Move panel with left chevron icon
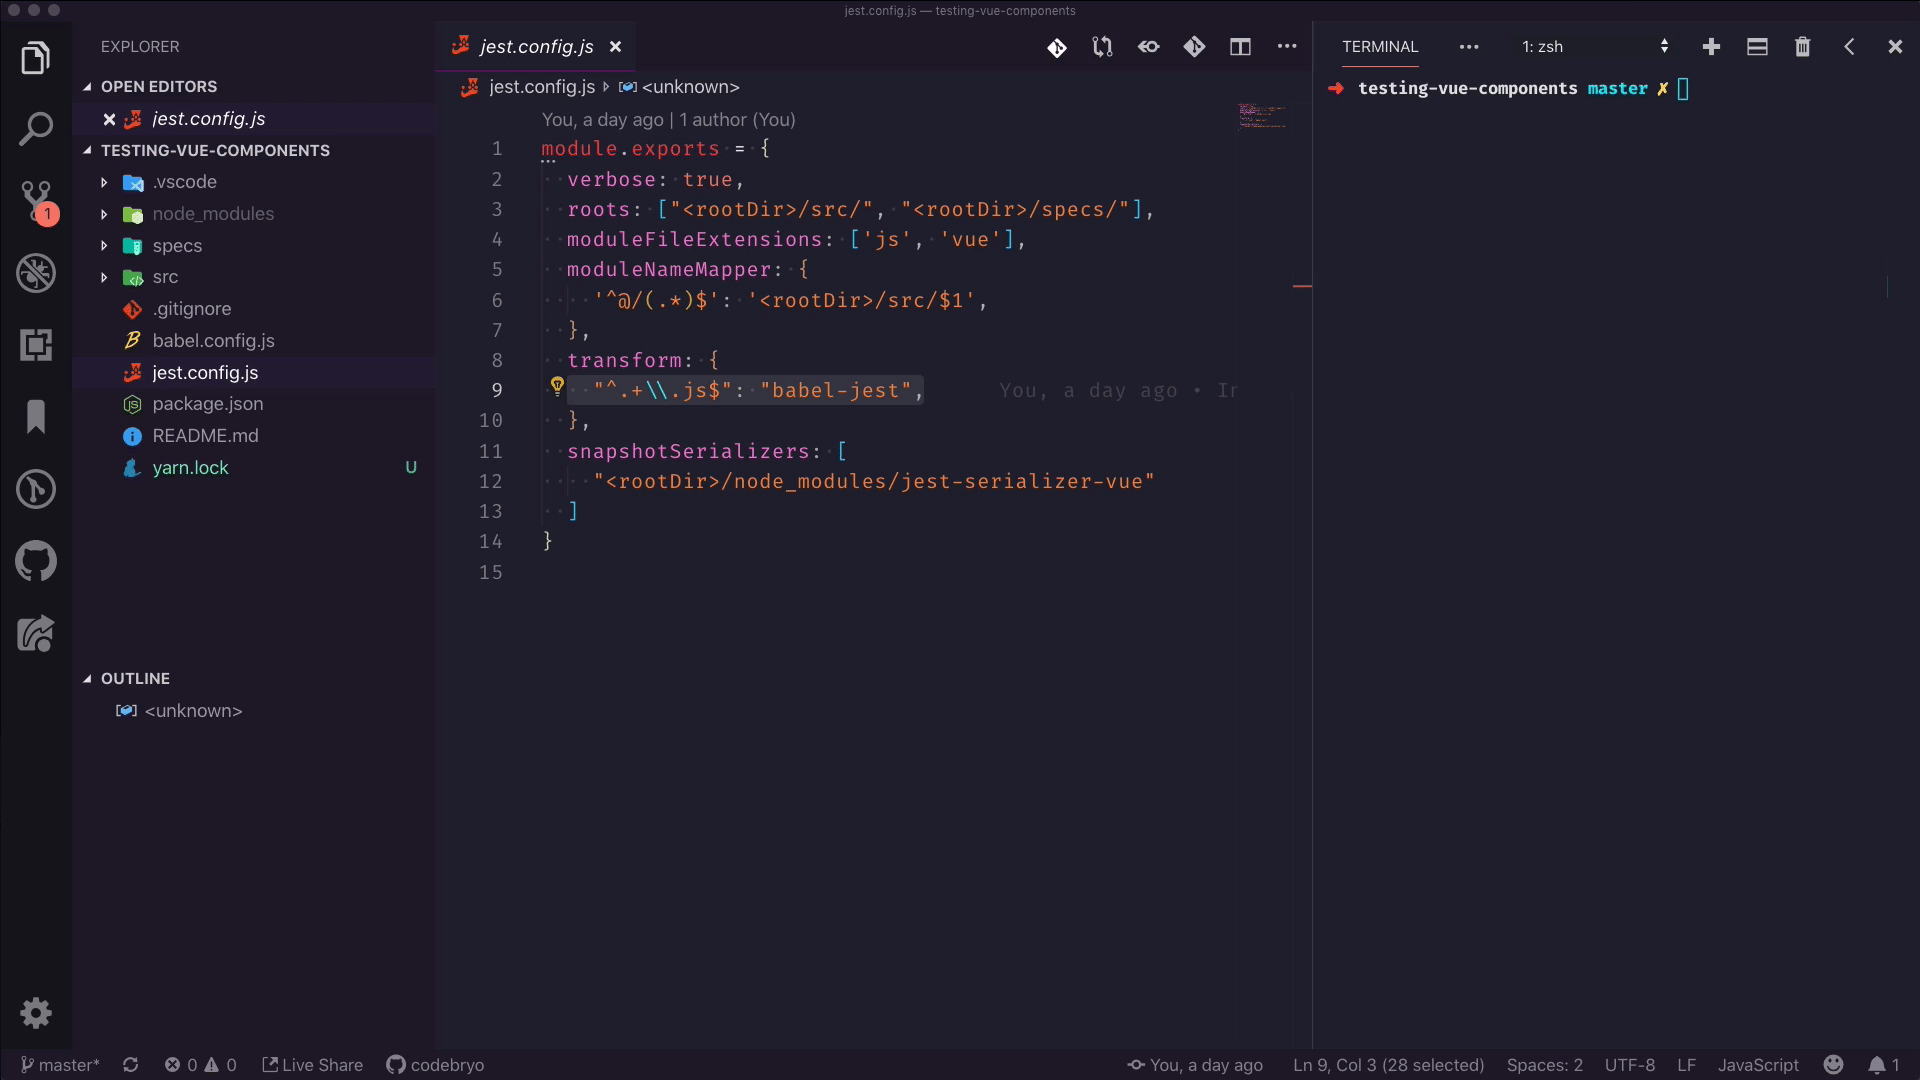Screen dimensions: 1920x1080 point(1849,47)
